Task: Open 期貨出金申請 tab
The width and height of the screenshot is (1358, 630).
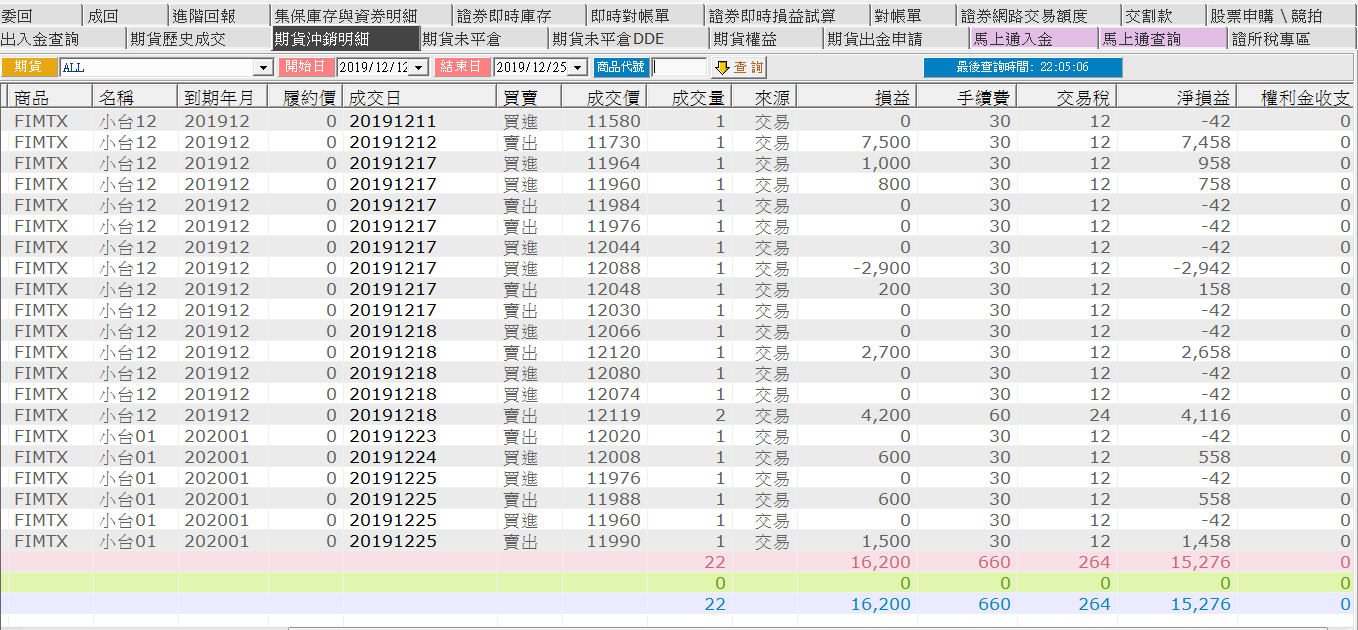Action: (896, 39)
